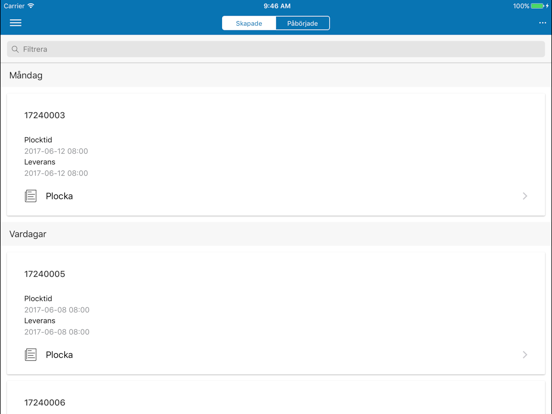The width and height of the screenshot is (552, 414).
Task: Switch to the Skapade tab
Action: point(249,23)
